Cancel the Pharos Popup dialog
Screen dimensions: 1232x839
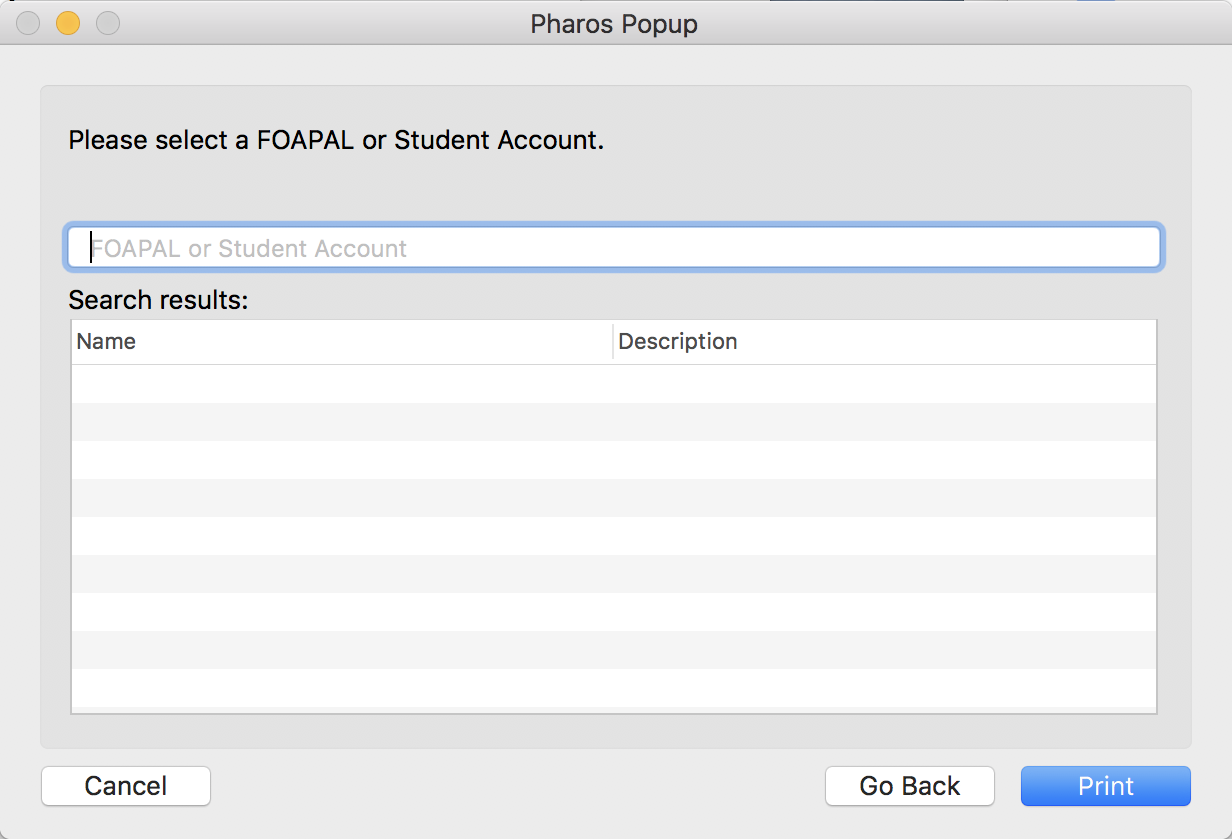tap(126, 786)
